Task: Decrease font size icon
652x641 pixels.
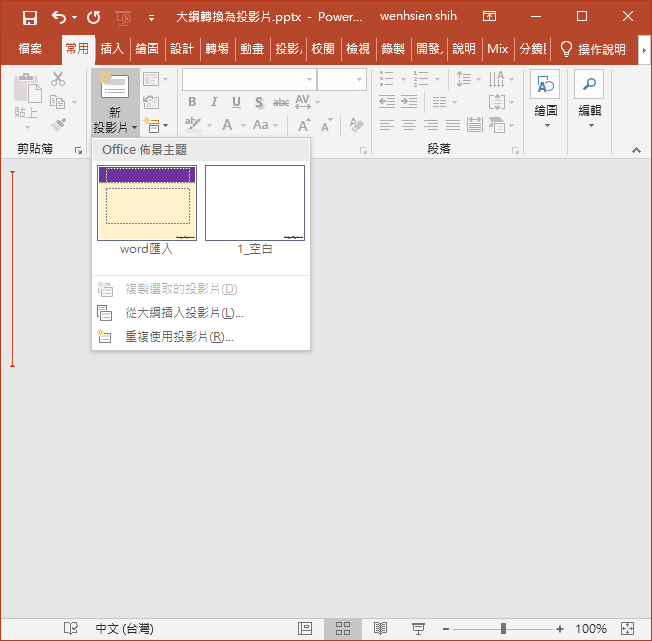Action: 326,125
